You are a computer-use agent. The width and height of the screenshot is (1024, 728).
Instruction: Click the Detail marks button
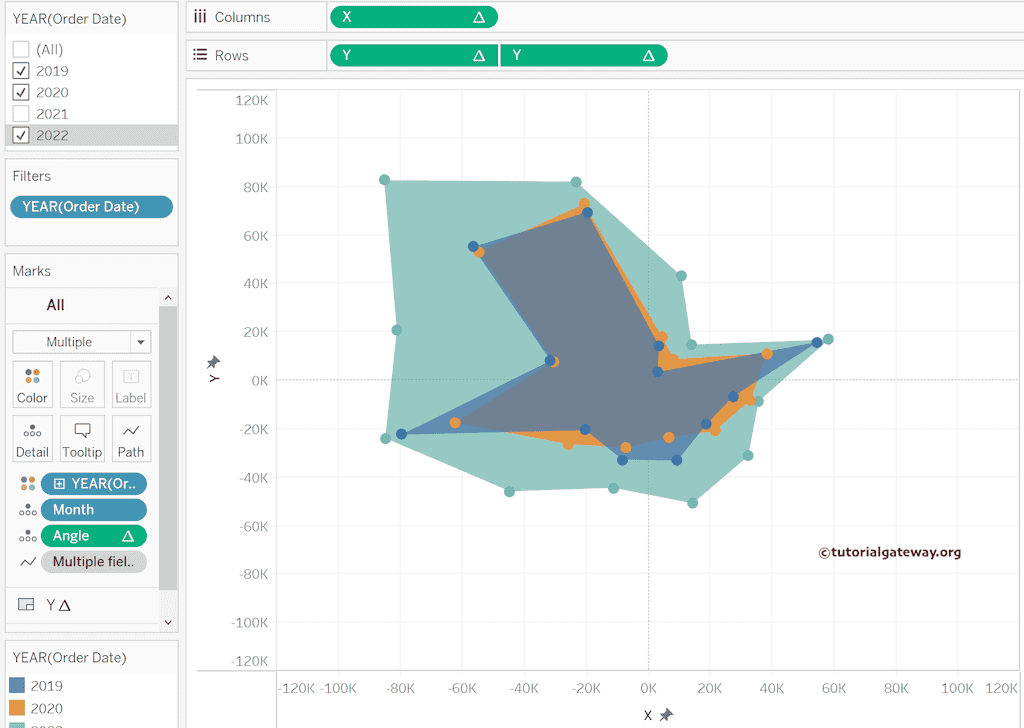[x=32, y=439]
